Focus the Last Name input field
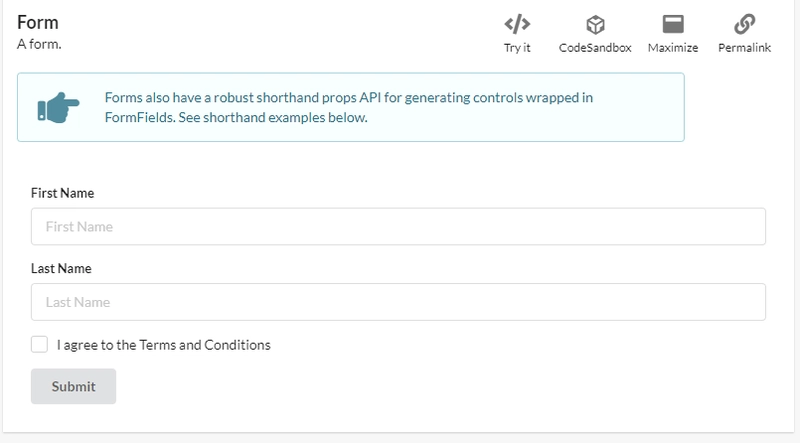The height and width of the screenshot is (443, 800). pos(398,302)
